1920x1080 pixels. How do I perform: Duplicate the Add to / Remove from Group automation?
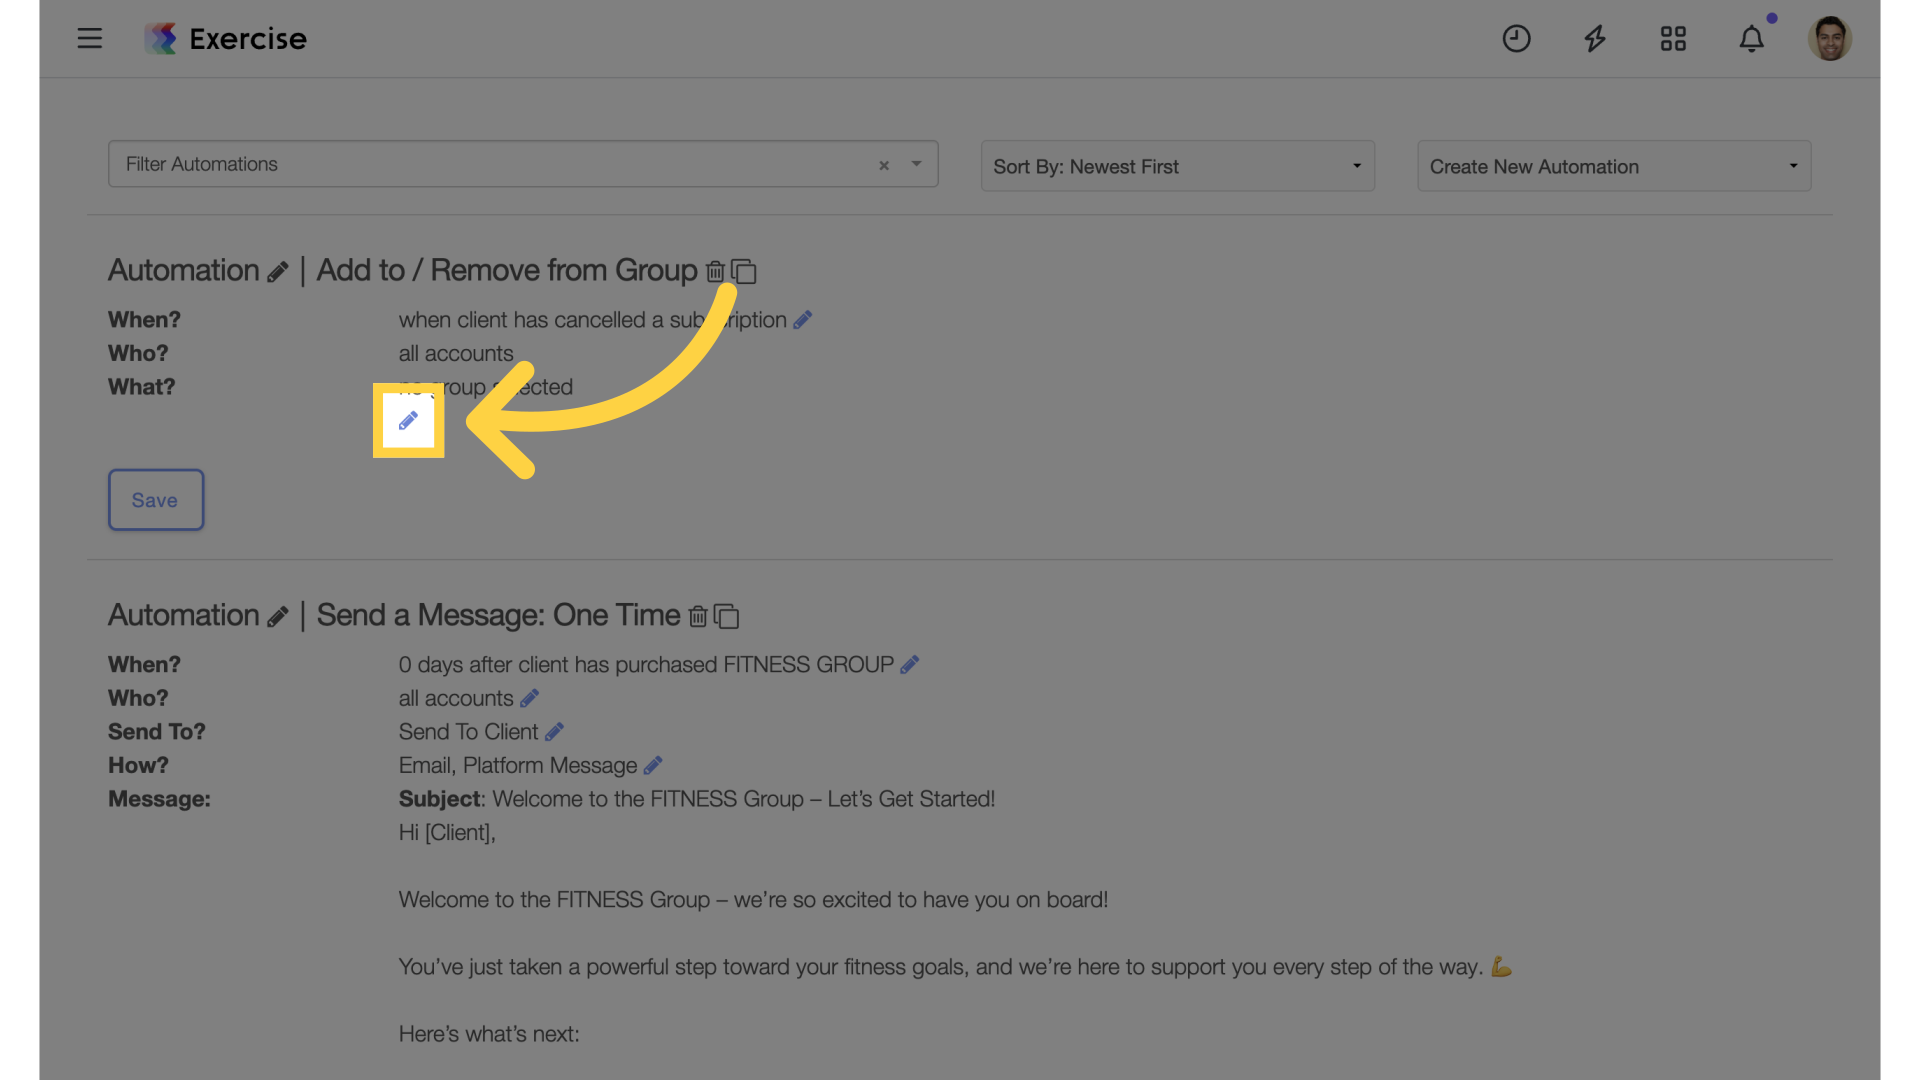[743, 271]
